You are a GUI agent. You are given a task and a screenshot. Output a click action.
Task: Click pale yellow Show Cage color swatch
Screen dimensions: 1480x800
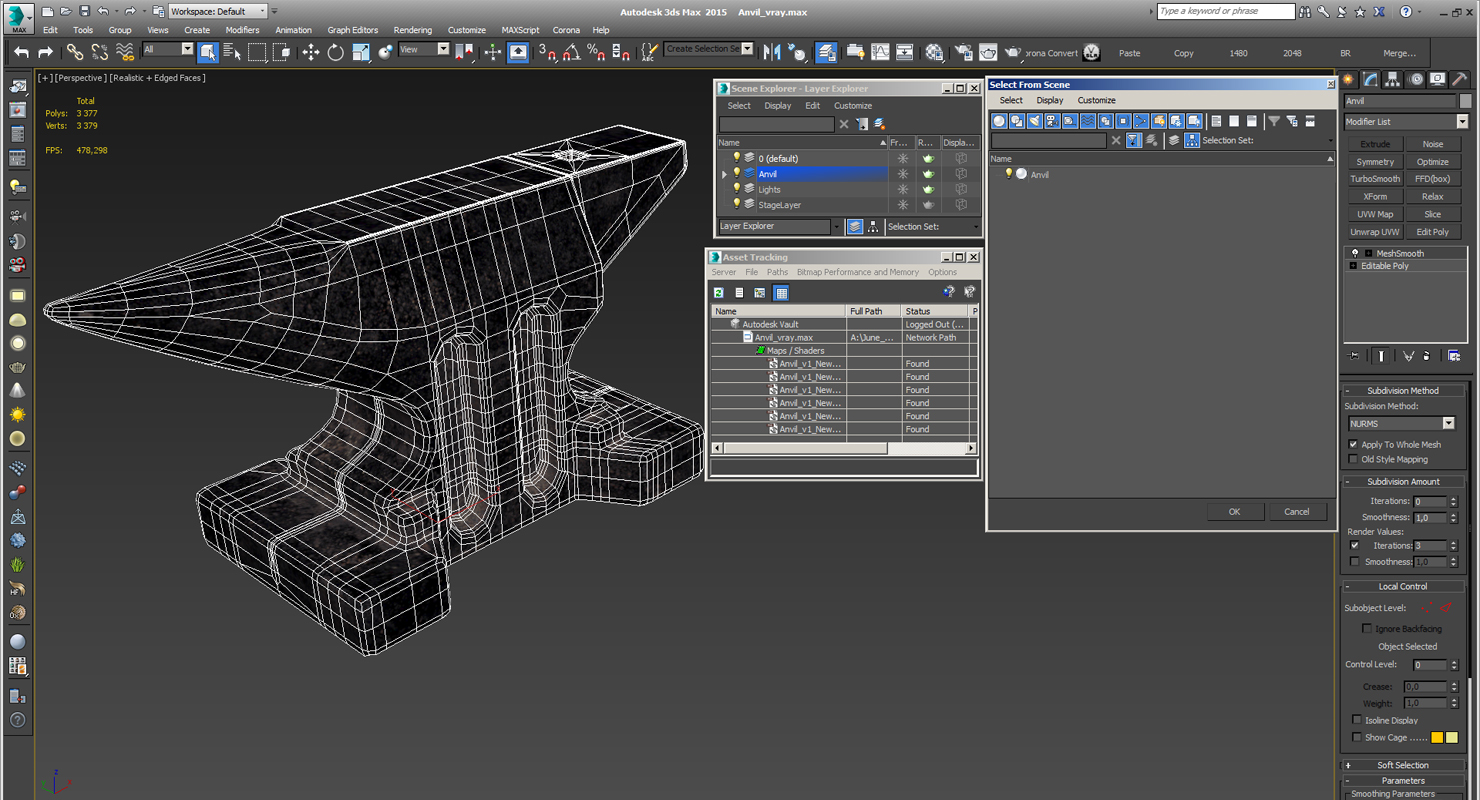pos(1452,737)
